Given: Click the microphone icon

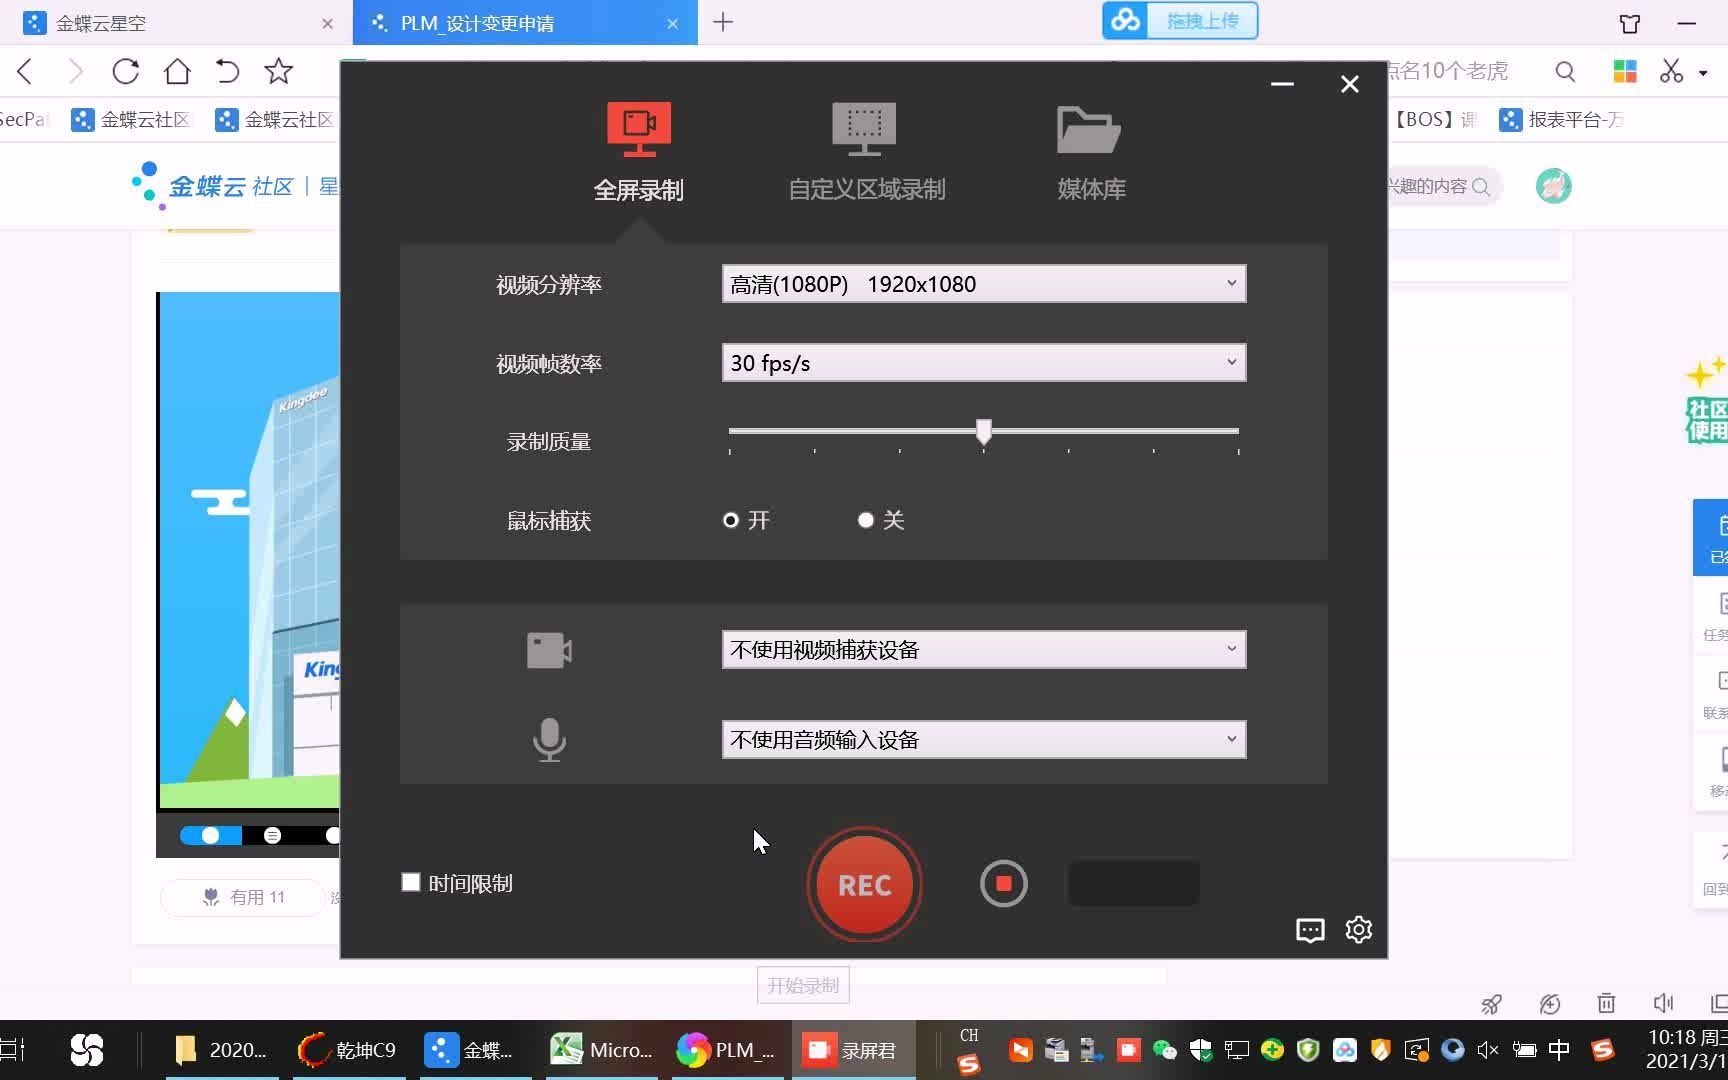Looking at the screenshot, I should 549,740.
